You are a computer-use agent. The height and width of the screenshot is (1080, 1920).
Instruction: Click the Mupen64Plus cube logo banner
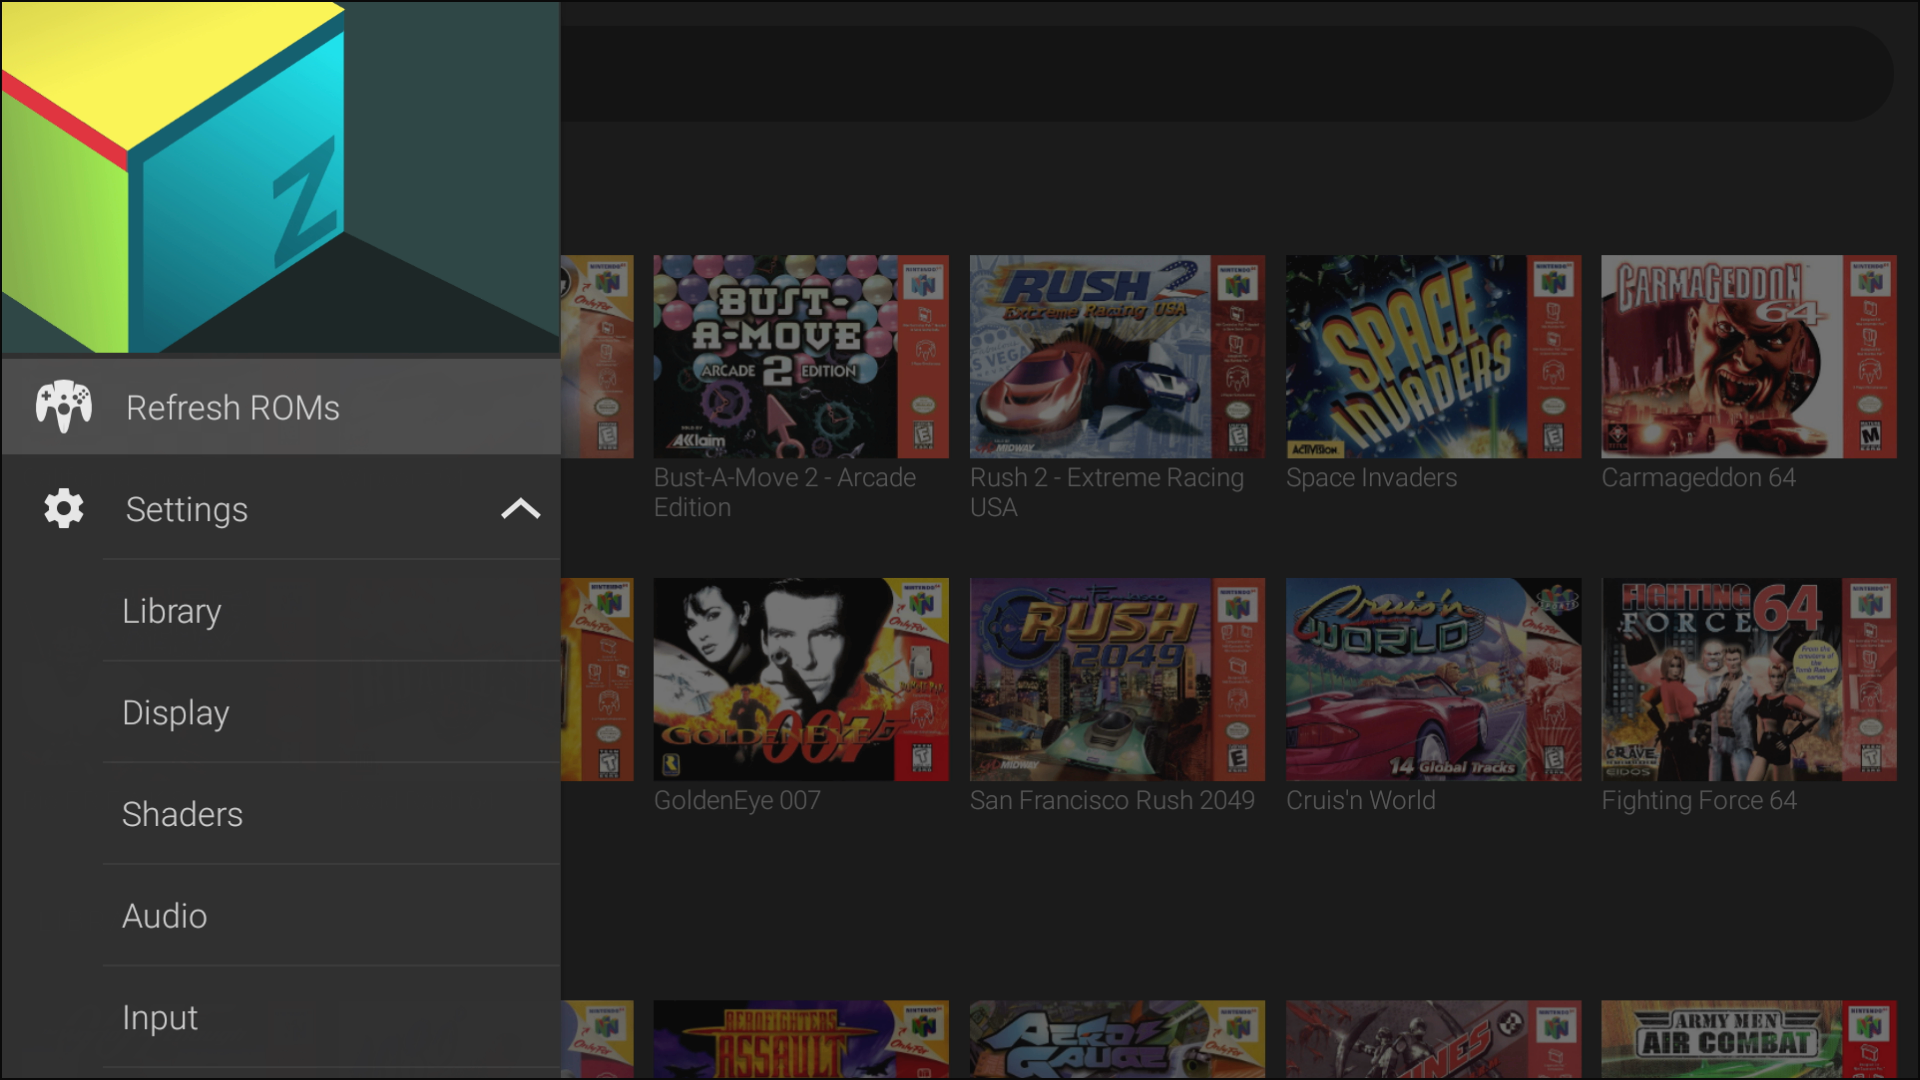(x=280, y=177)
